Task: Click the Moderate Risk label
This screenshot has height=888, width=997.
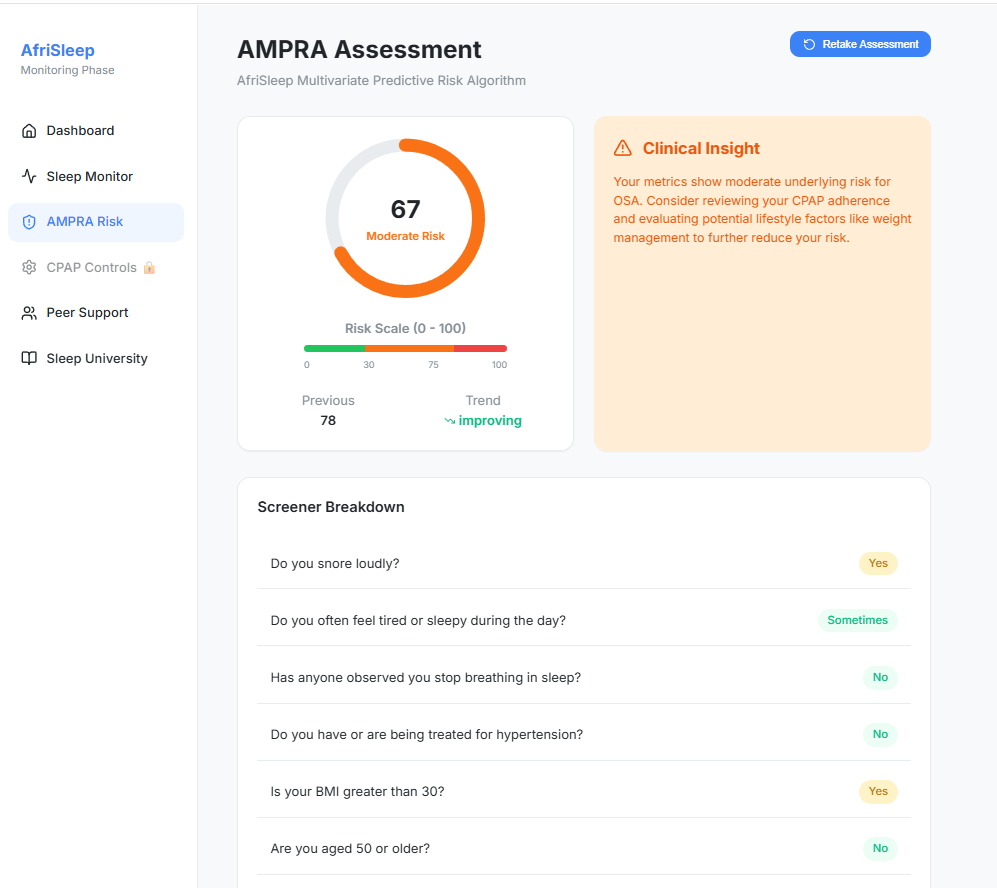Action: point(406,236)
